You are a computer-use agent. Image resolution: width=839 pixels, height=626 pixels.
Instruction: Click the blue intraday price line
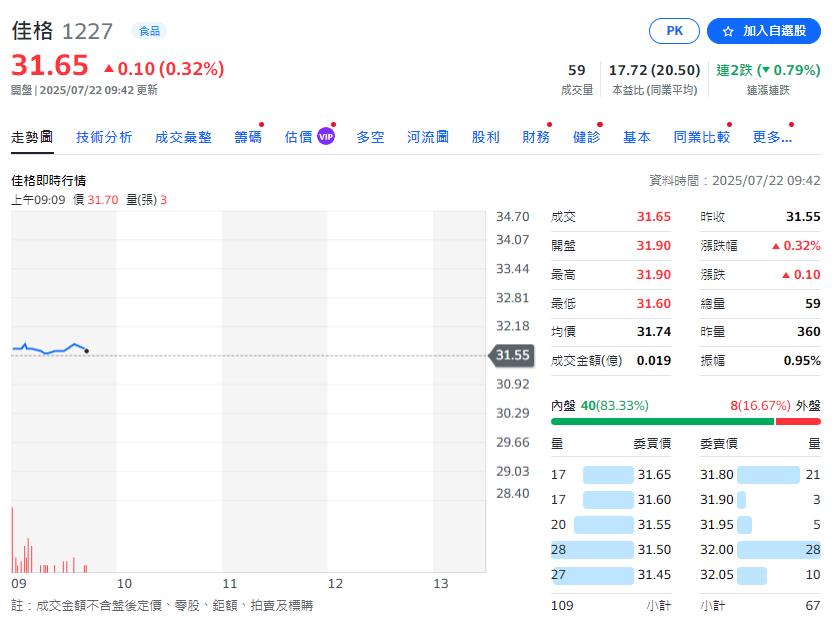pos(49,349)
